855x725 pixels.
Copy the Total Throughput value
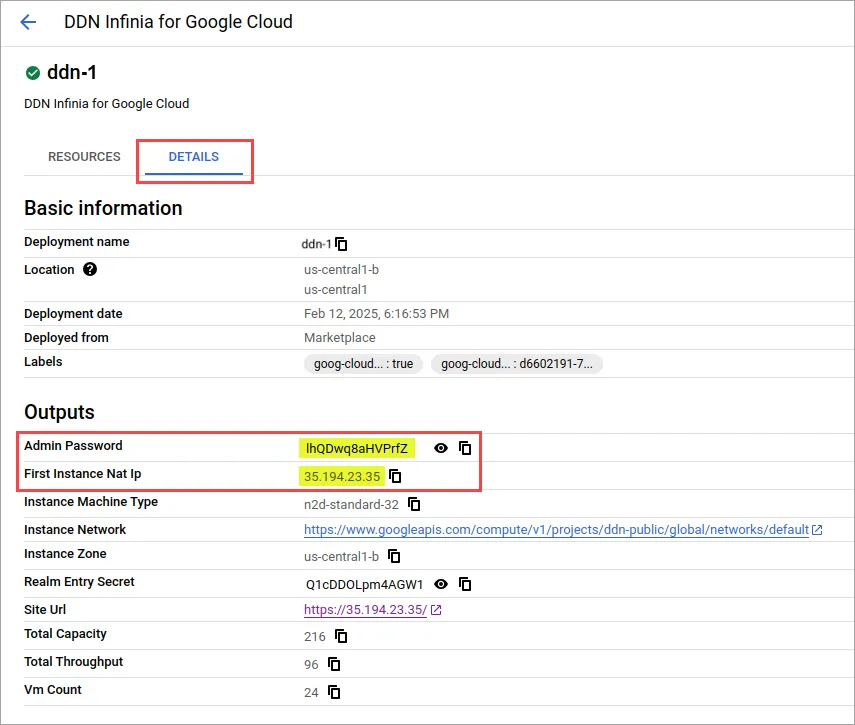tap(334, 664)
